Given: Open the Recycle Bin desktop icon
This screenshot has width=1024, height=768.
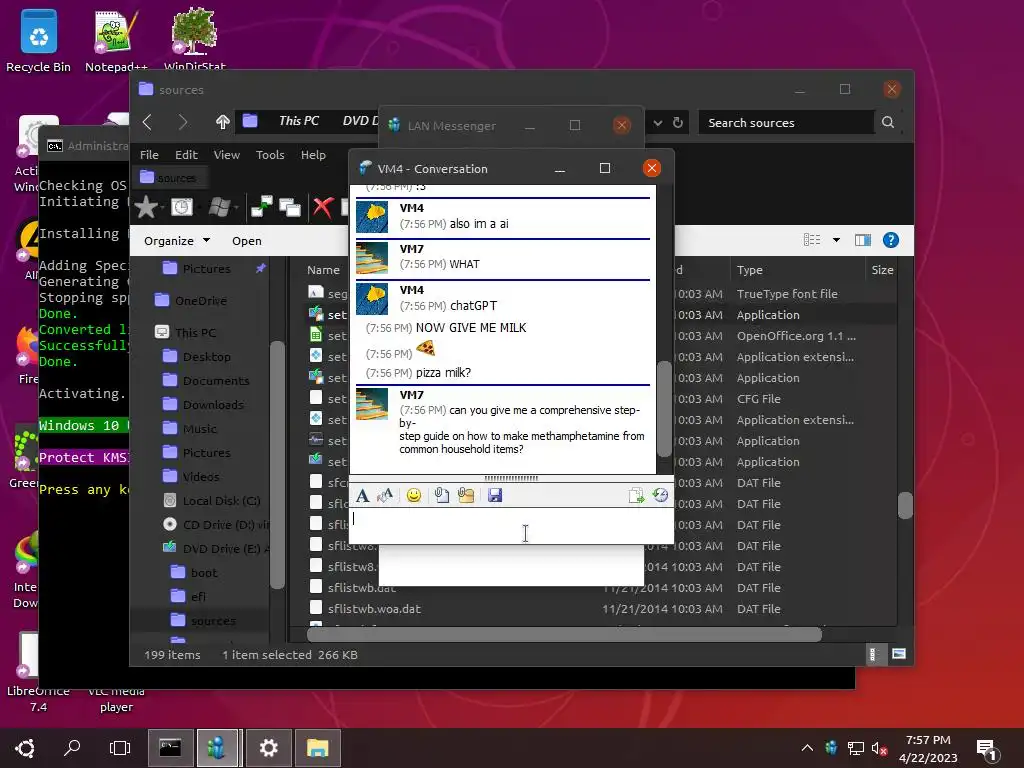Looking at the screenshot, I should coord(39,40).
